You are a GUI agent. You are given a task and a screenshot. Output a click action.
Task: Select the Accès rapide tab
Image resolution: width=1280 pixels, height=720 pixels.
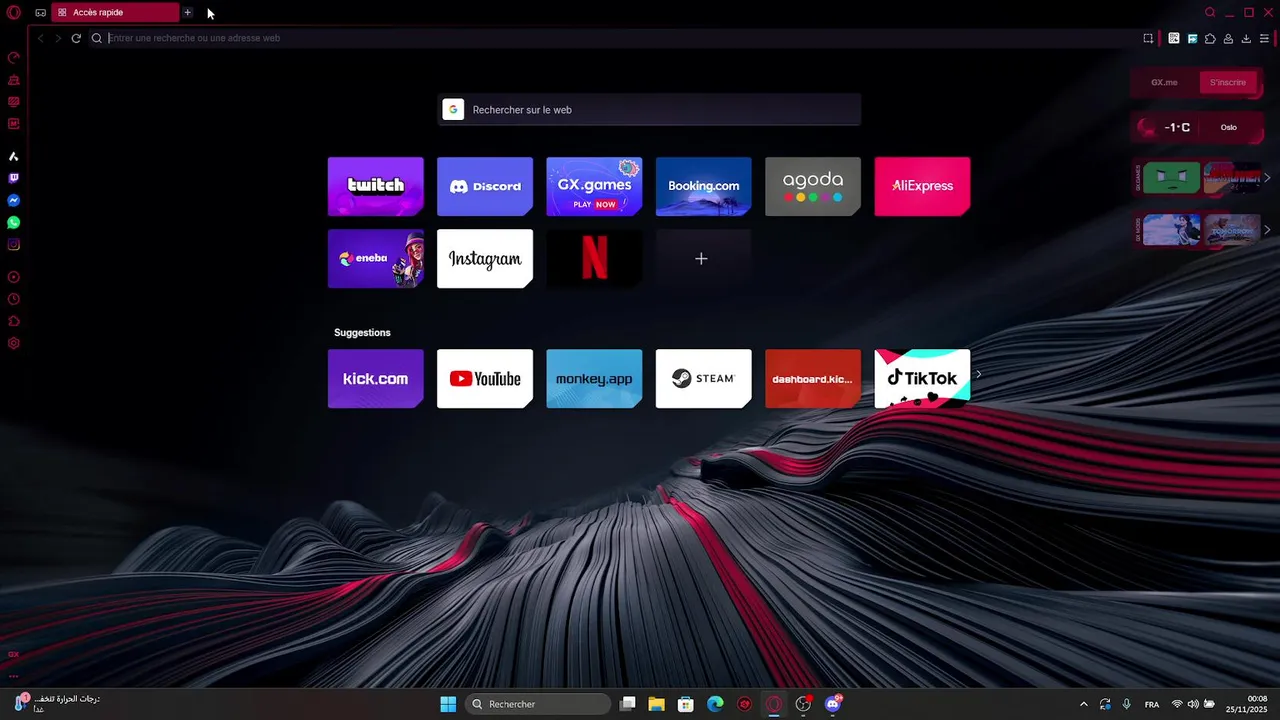[115, 12]
